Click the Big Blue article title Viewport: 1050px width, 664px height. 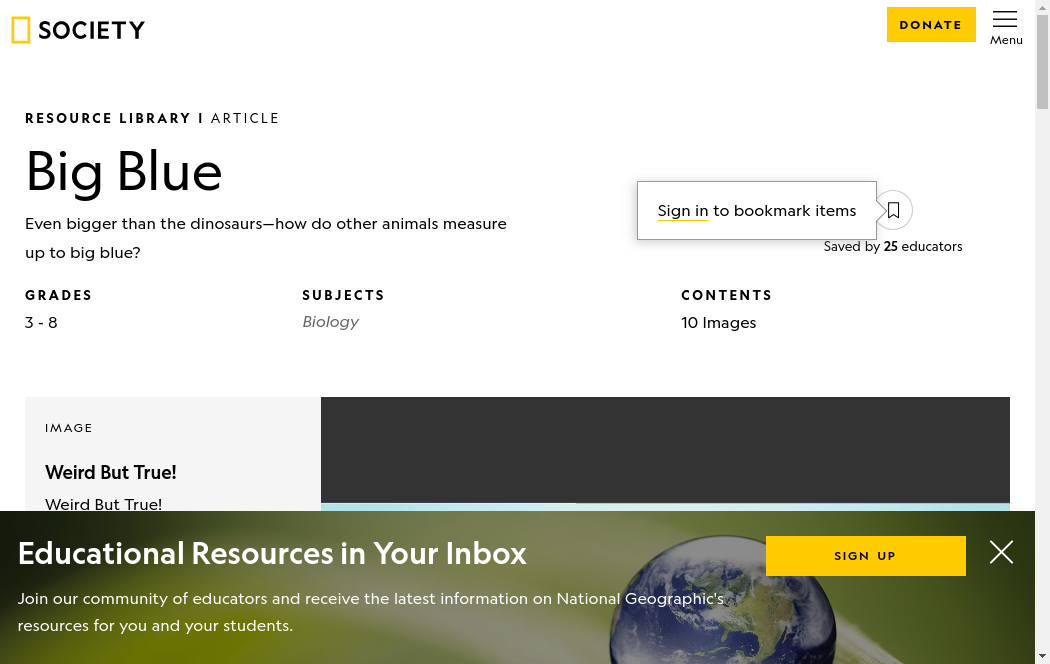tap(124, 171)
